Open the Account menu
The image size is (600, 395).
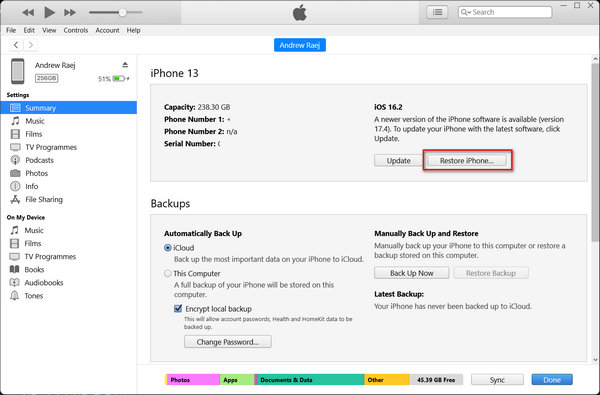(107, 30)
